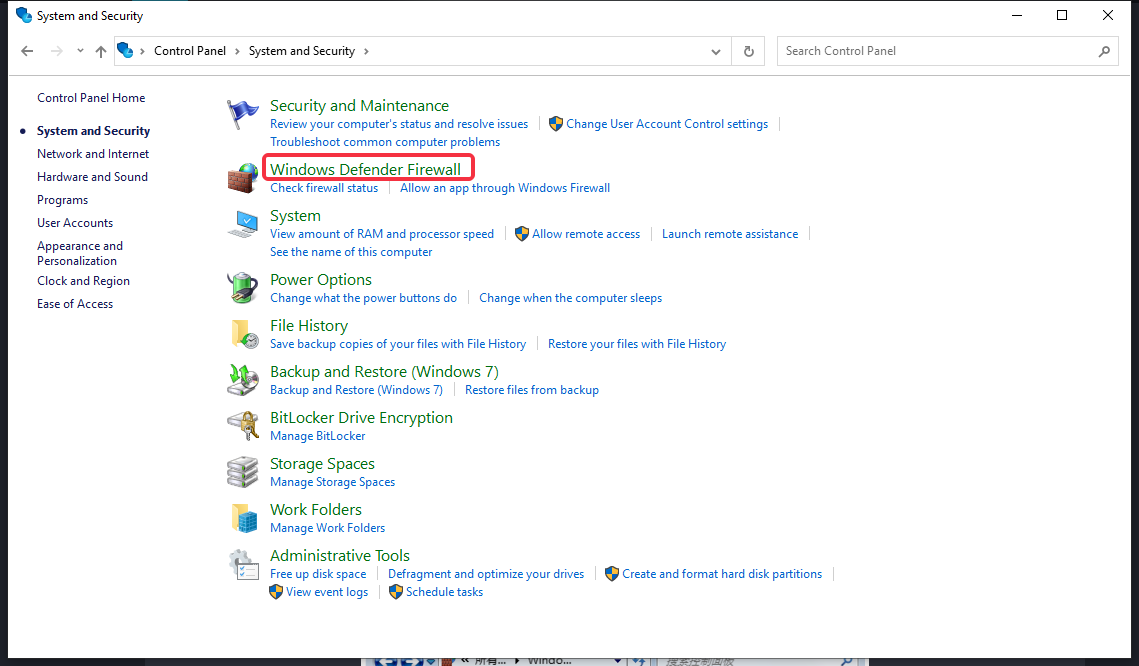Click Save backup copies with File History

click(x=398, y=344)
